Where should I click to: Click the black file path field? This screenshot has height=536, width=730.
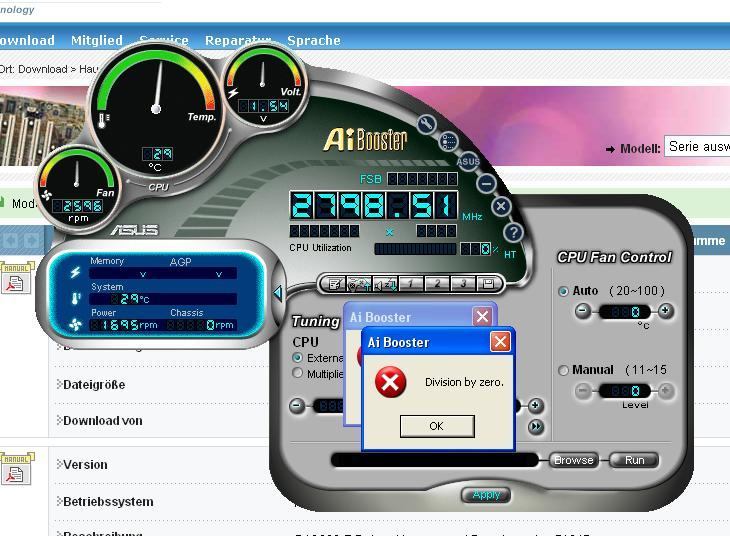[x=434, y=460]
